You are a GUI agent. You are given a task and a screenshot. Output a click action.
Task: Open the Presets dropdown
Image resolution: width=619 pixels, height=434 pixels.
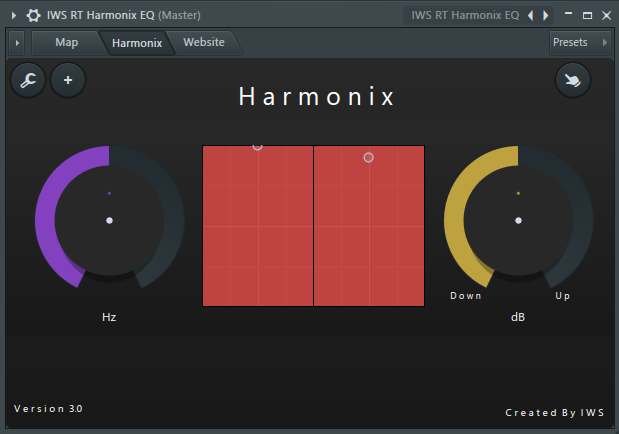point(580,42)
